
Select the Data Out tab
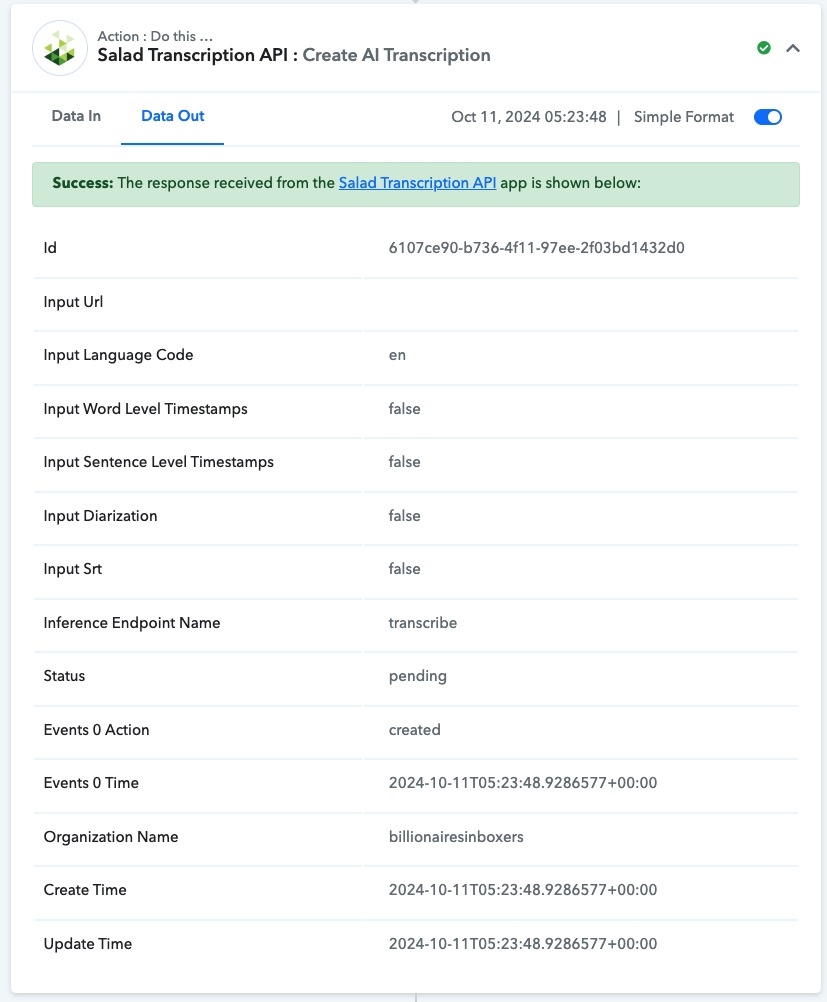(x=173, y=116)
